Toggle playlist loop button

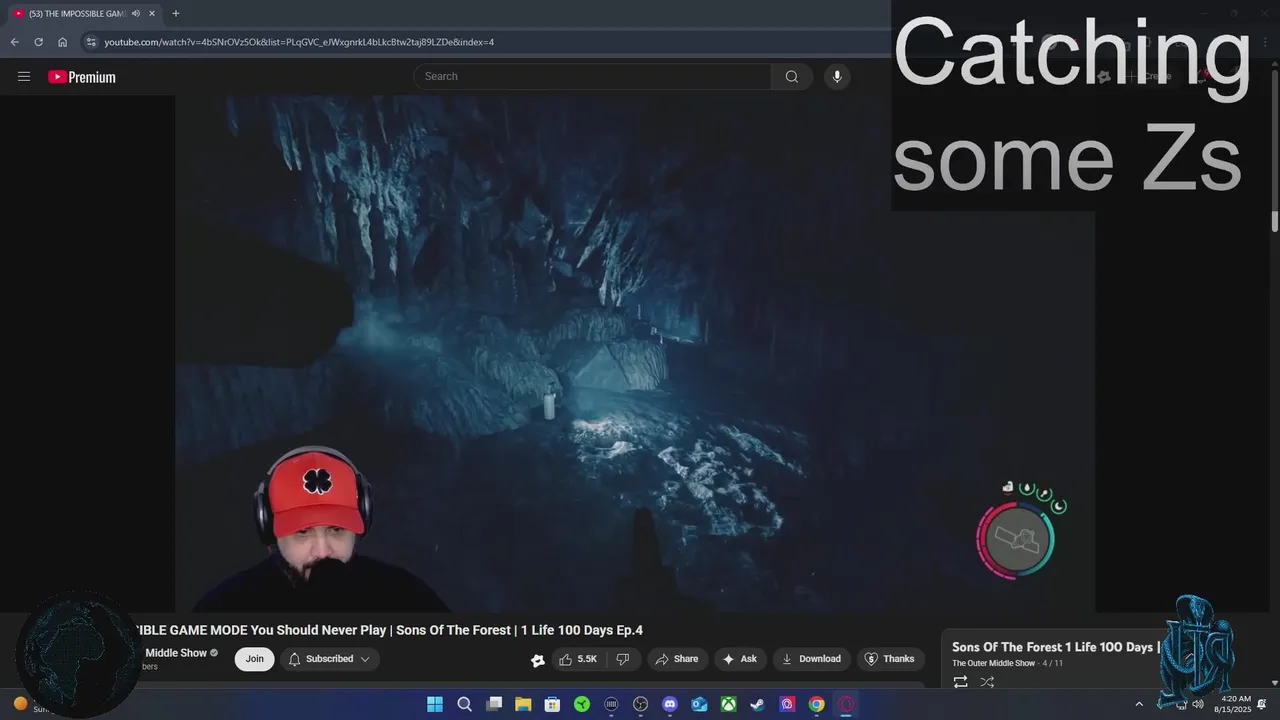point(960,682)
